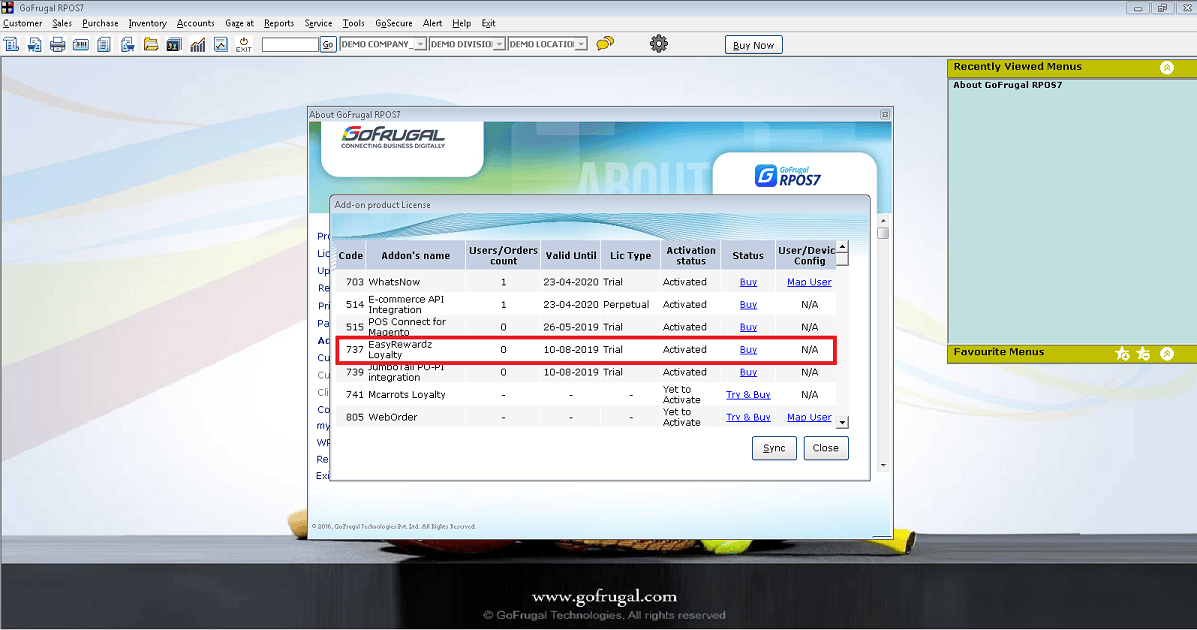Viewport: 1197px width, 630px height.
Task: Click the addon table scroll up arrow
Action: [842, 247]
